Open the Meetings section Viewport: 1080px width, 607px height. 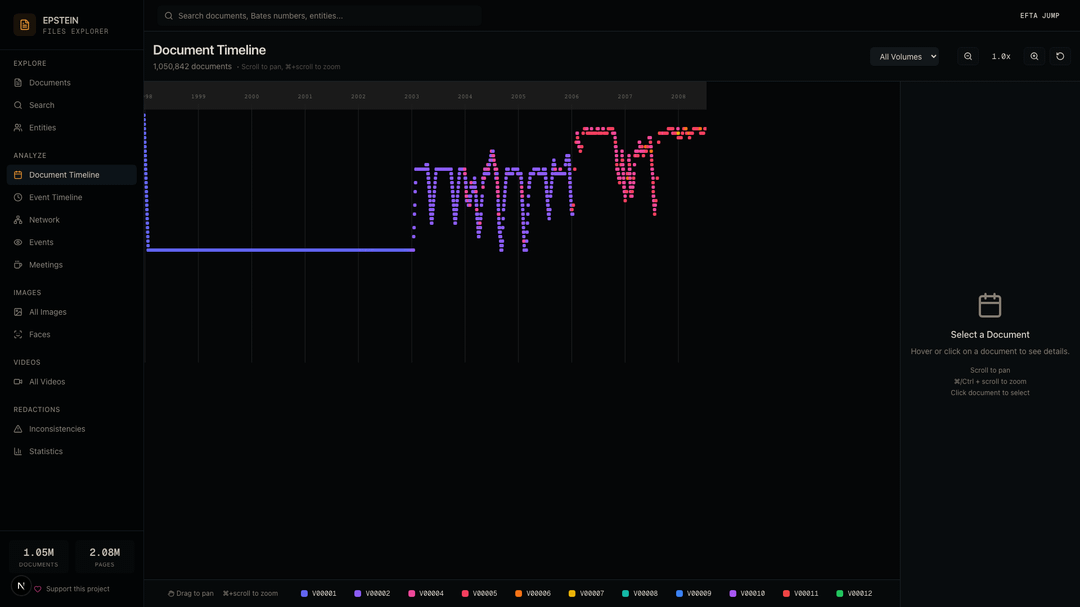click(x=45, y=265)
